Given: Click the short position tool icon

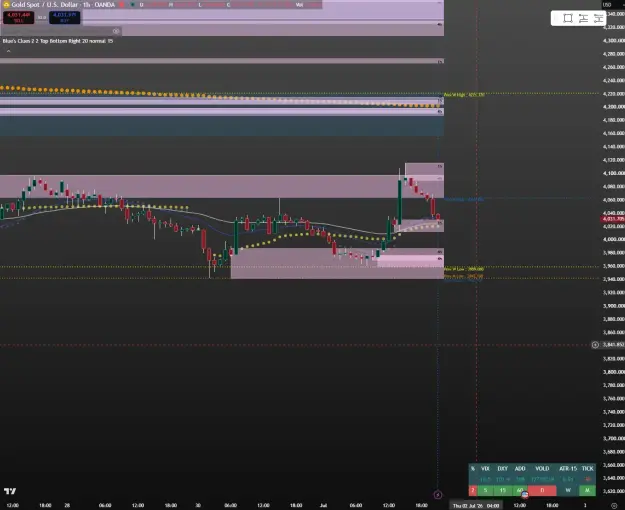Looking at the screenshot, I should (x=598, y=18).
